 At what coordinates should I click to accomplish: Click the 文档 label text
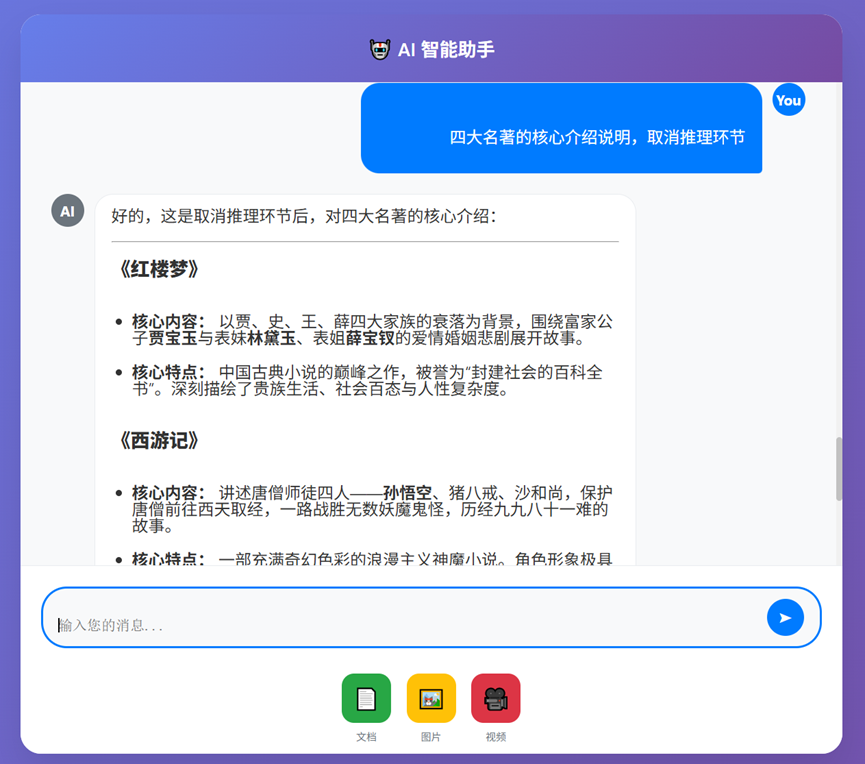pyautogui.click(x=366, y=736)
